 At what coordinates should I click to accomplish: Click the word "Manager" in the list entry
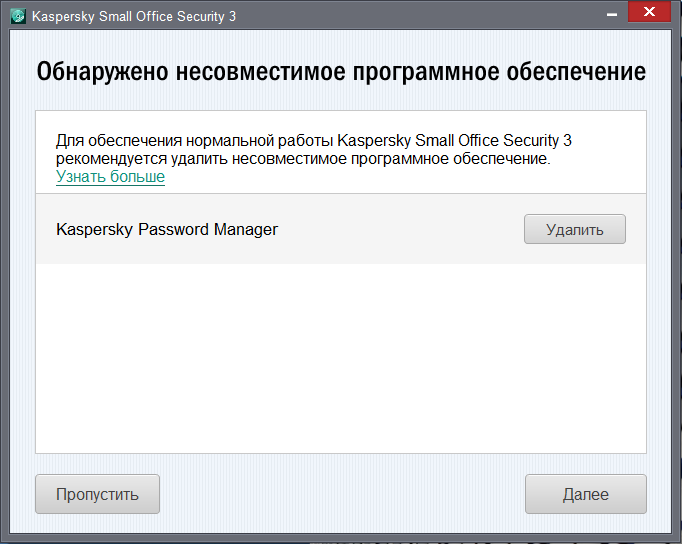click(x=245, y=229)
